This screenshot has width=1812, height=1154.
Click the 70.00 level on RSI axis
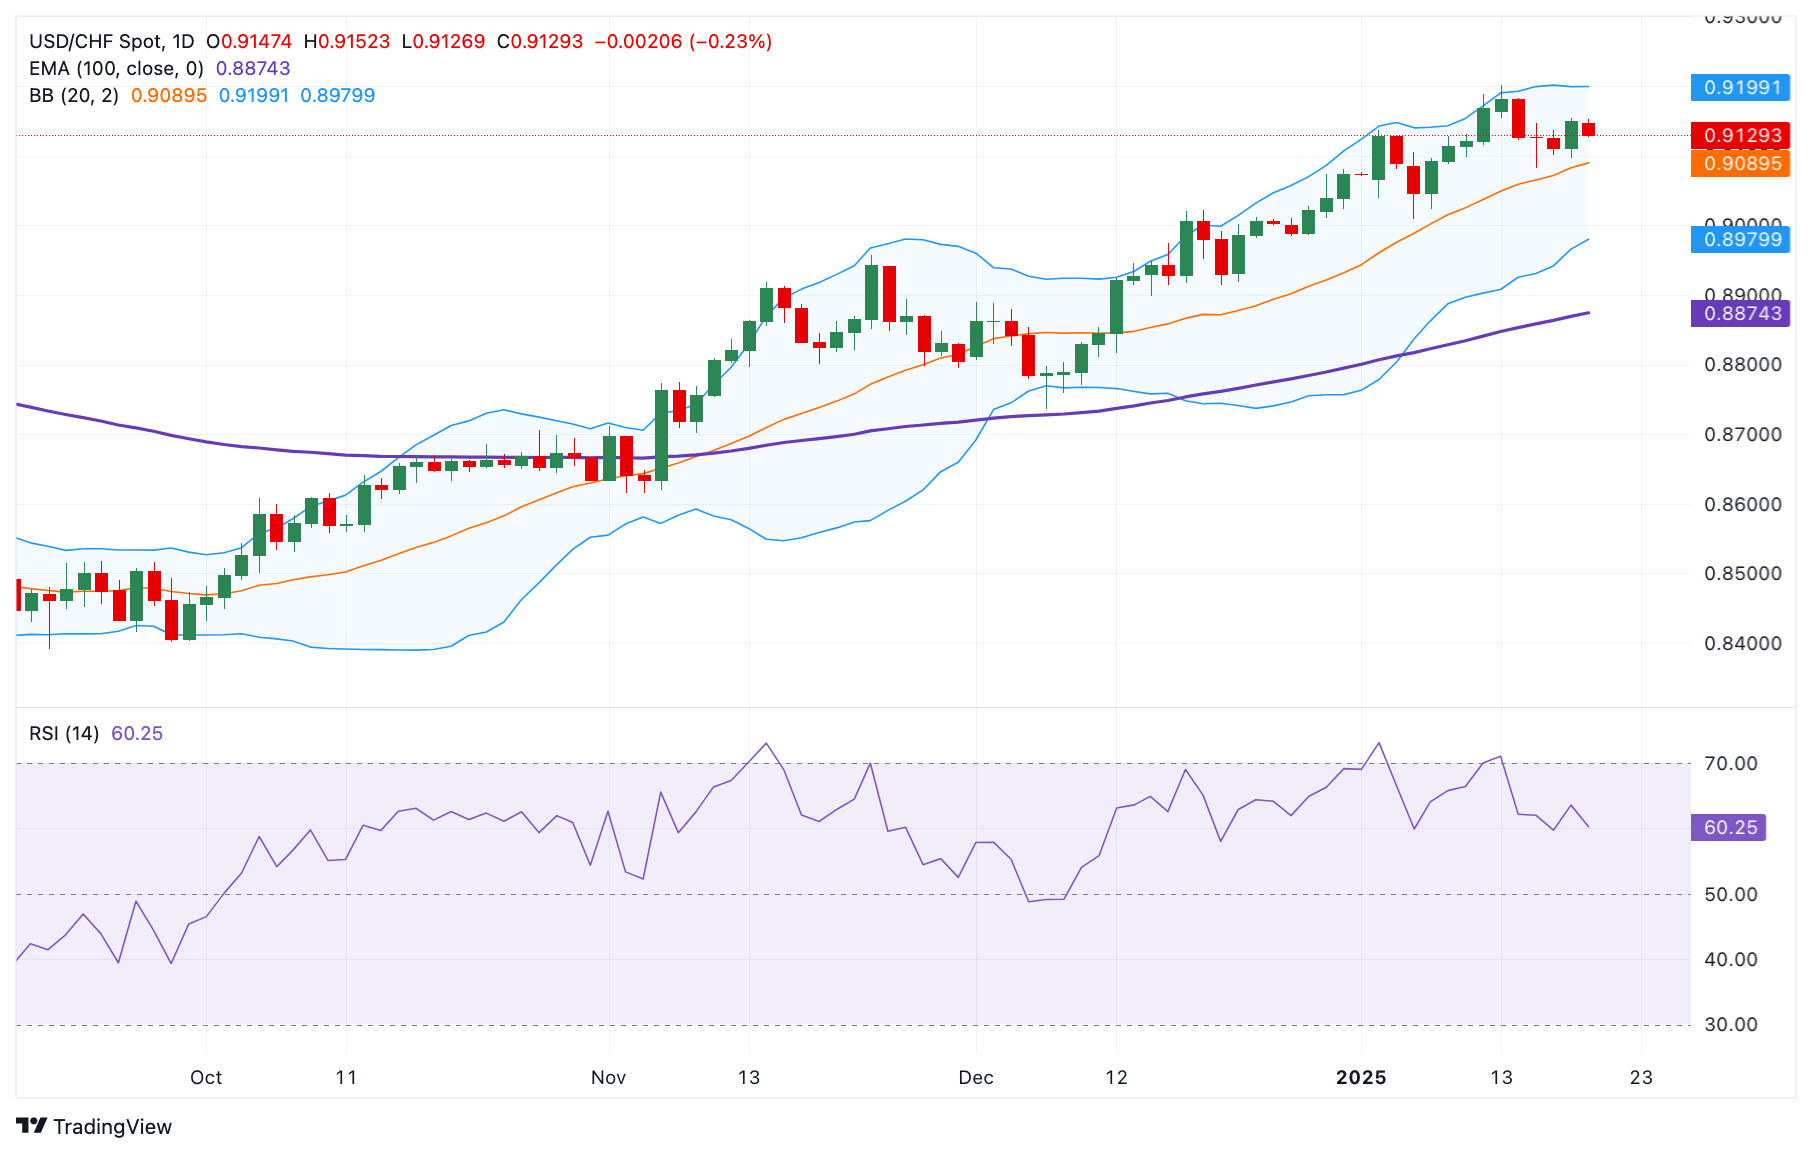(1730, 763)
